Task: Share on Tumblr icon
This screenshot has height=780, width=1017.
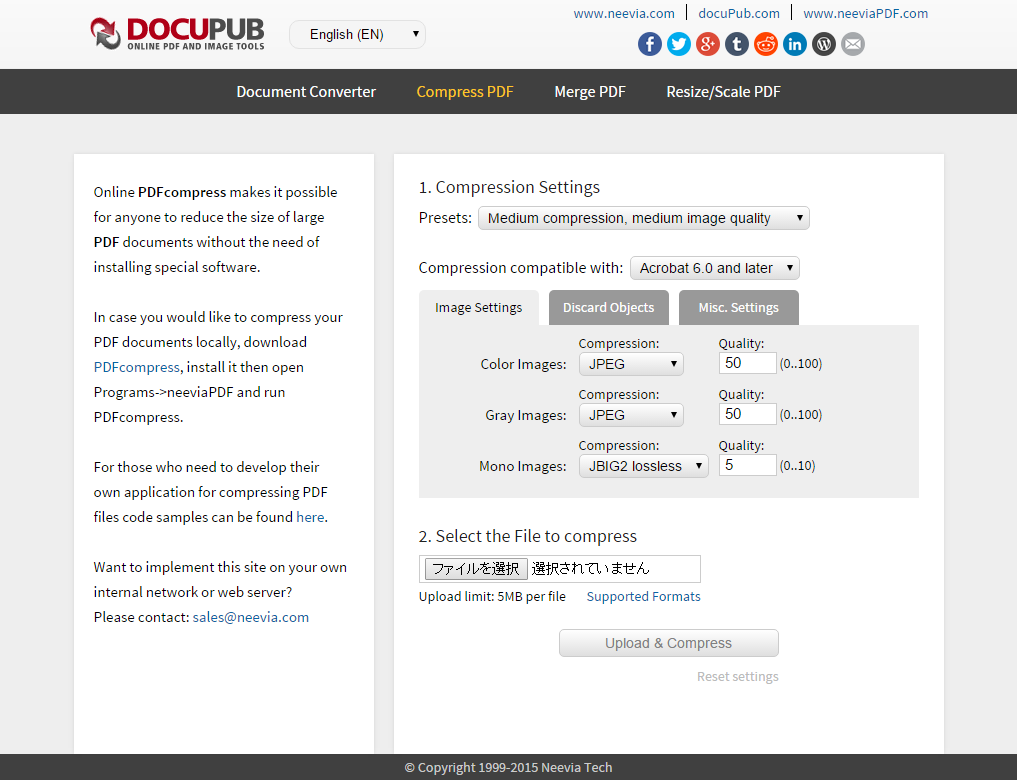Action: tap(737, 44)
